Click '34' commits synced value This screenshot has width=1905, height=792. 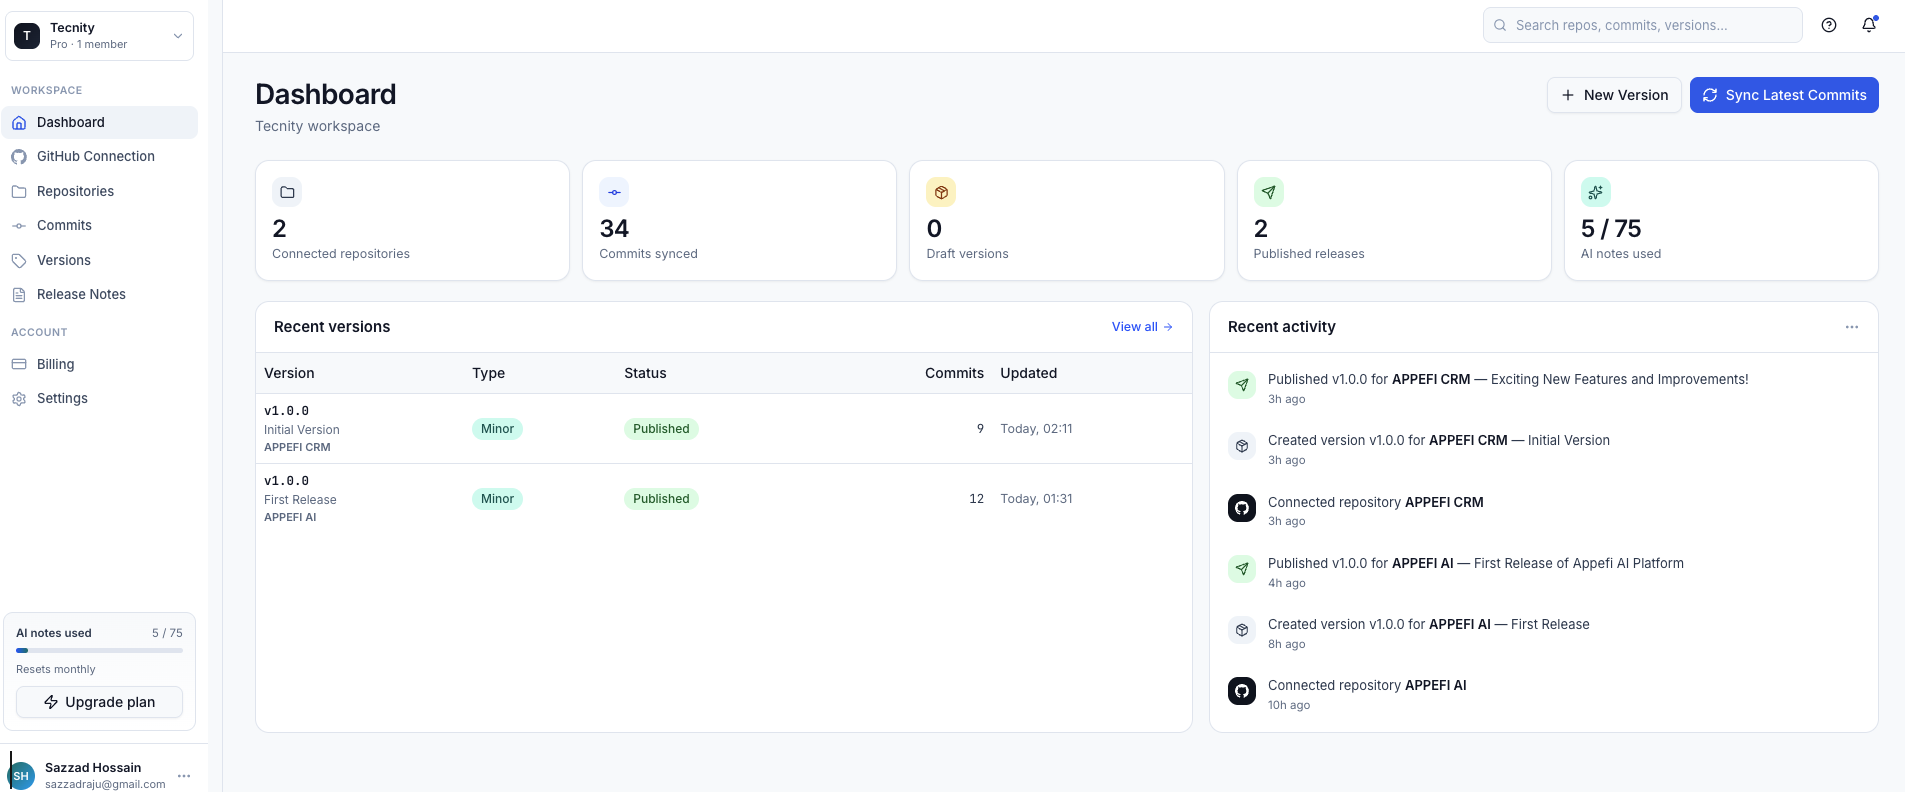pyautogui.click(x=614, y=229)
